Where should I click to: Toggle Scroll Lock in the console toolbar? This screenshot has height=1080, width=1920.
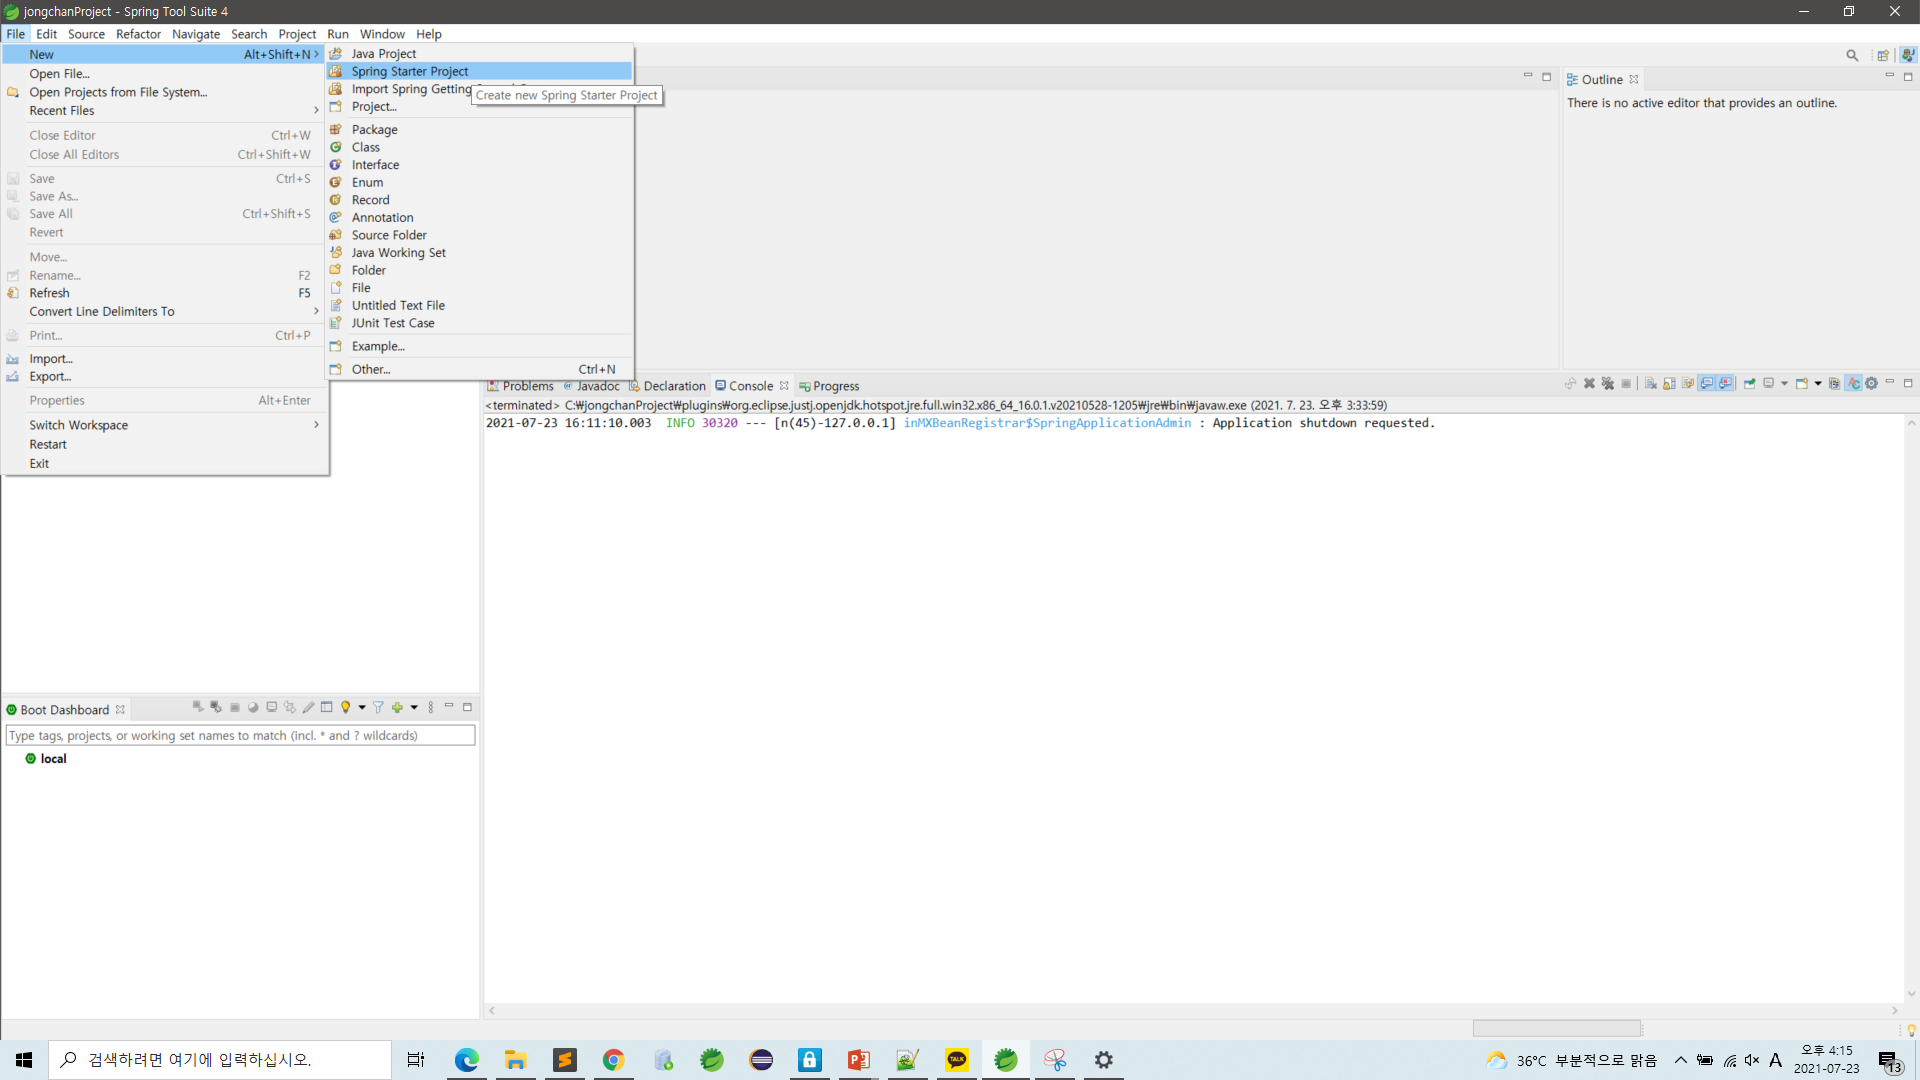coord(1669,383)
